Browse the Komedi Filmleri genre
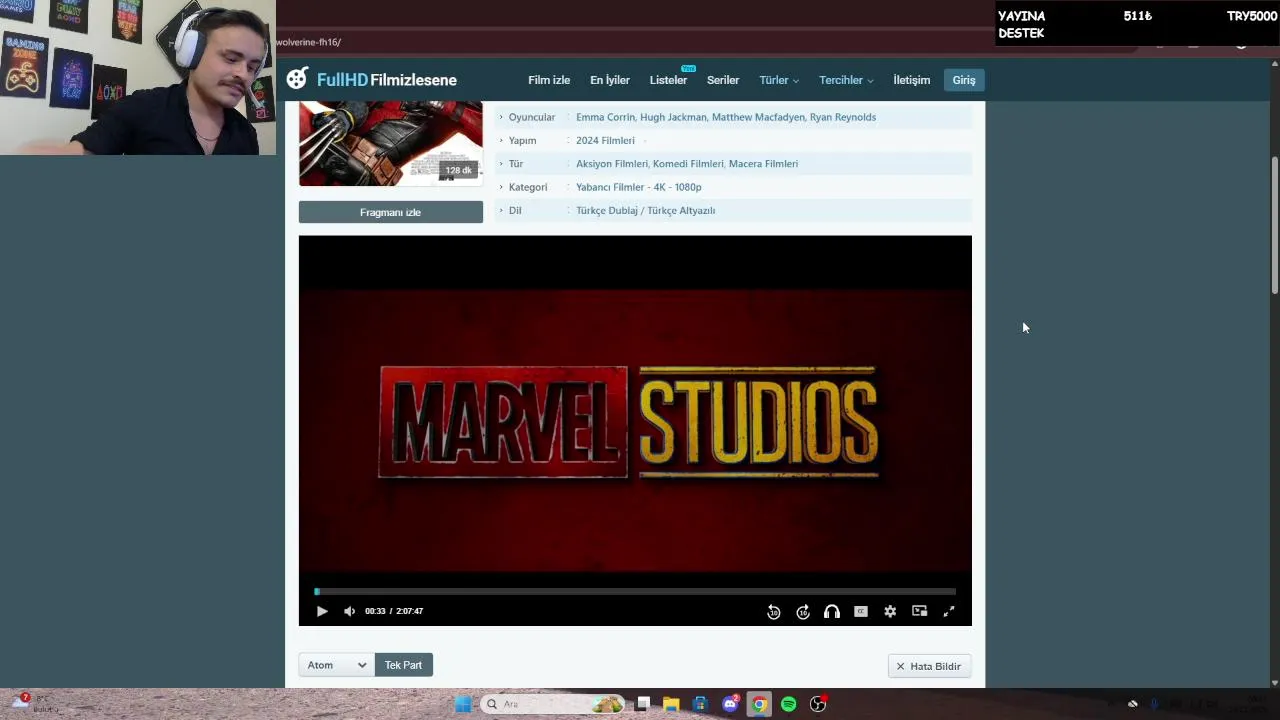Image resolution: width=1280 pixels, height=720 pixels. [688, 164]
